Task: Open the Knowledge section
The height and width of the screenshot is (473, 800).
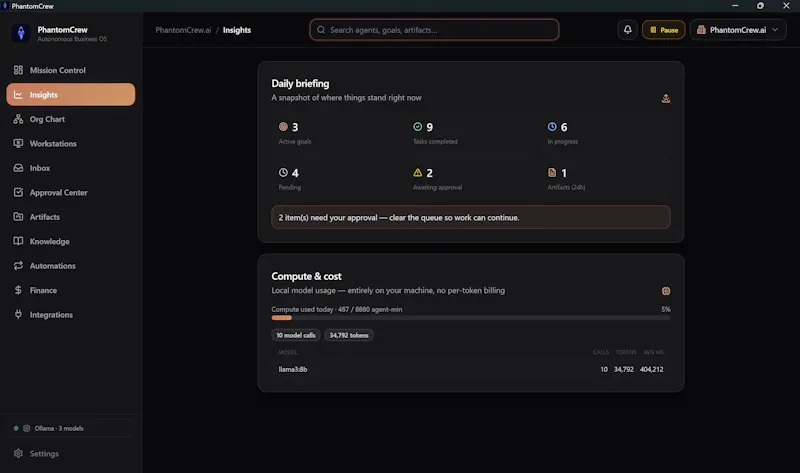Action: click(70, 241)
